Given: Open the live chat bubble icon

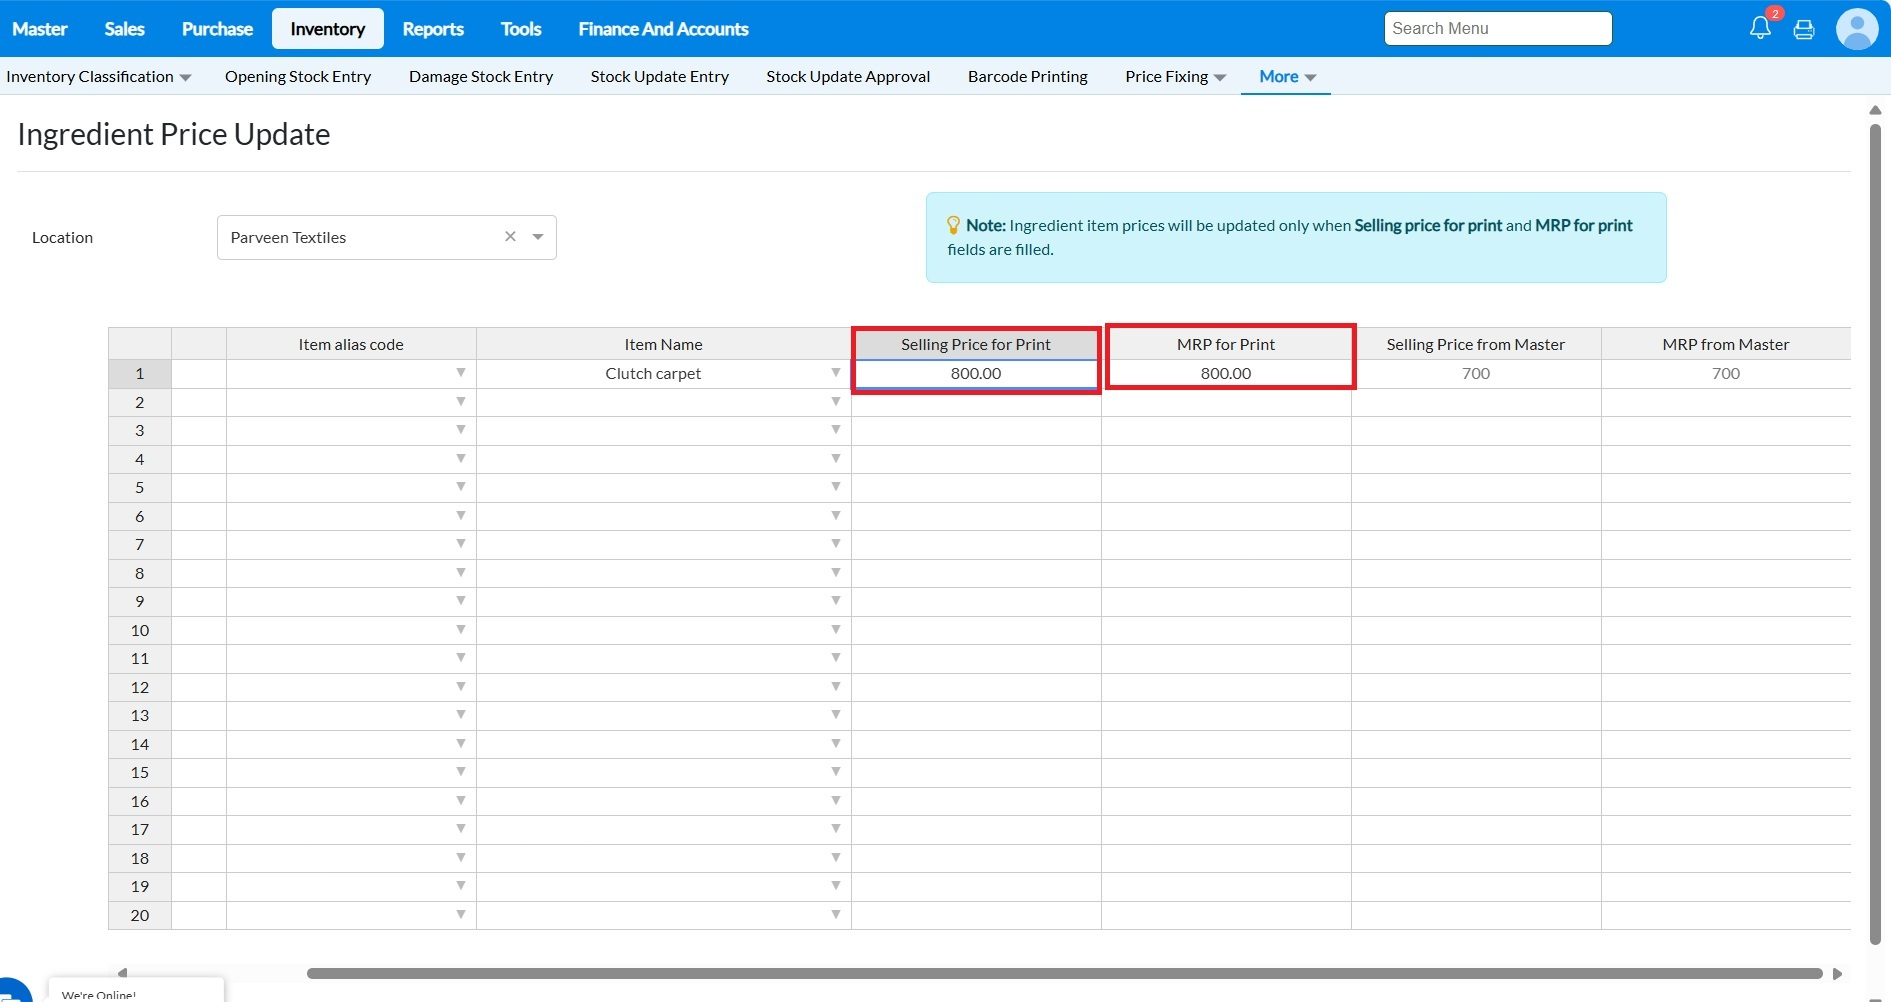Looking at the screenshot, I should click(12, 990).
